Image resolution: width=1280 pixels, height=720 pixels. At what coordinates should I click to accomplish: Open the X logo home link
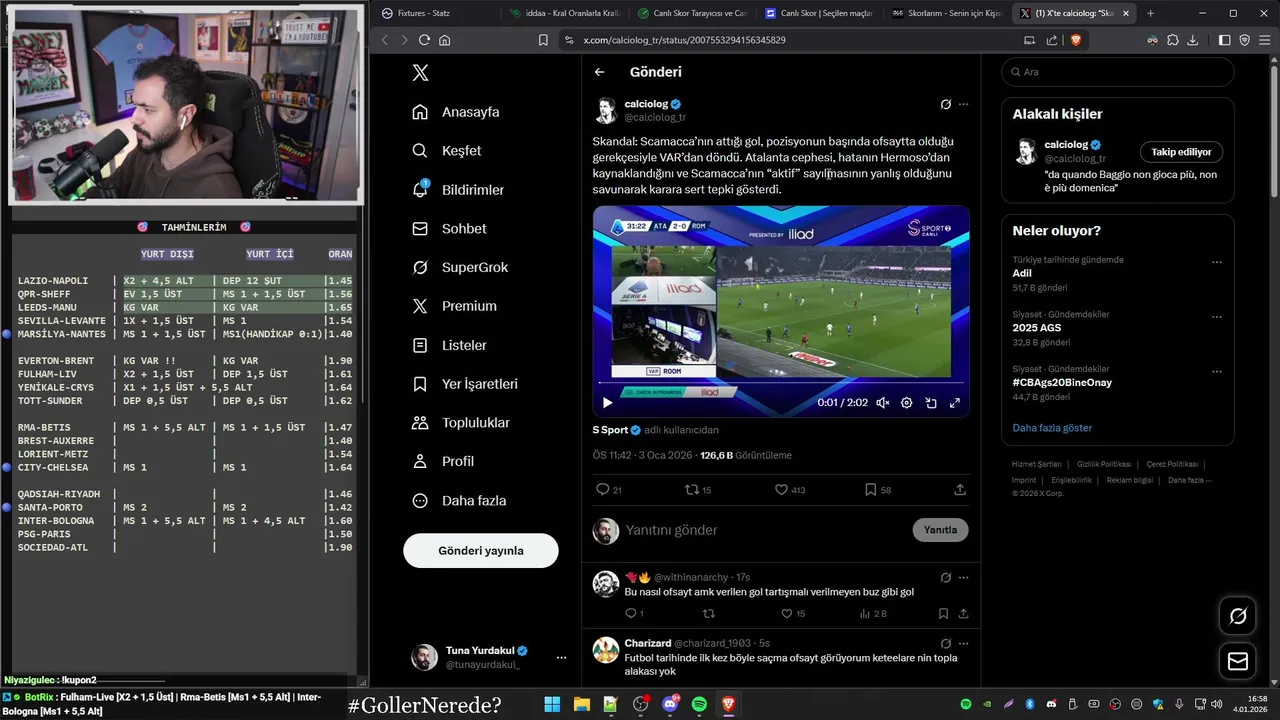421,73
